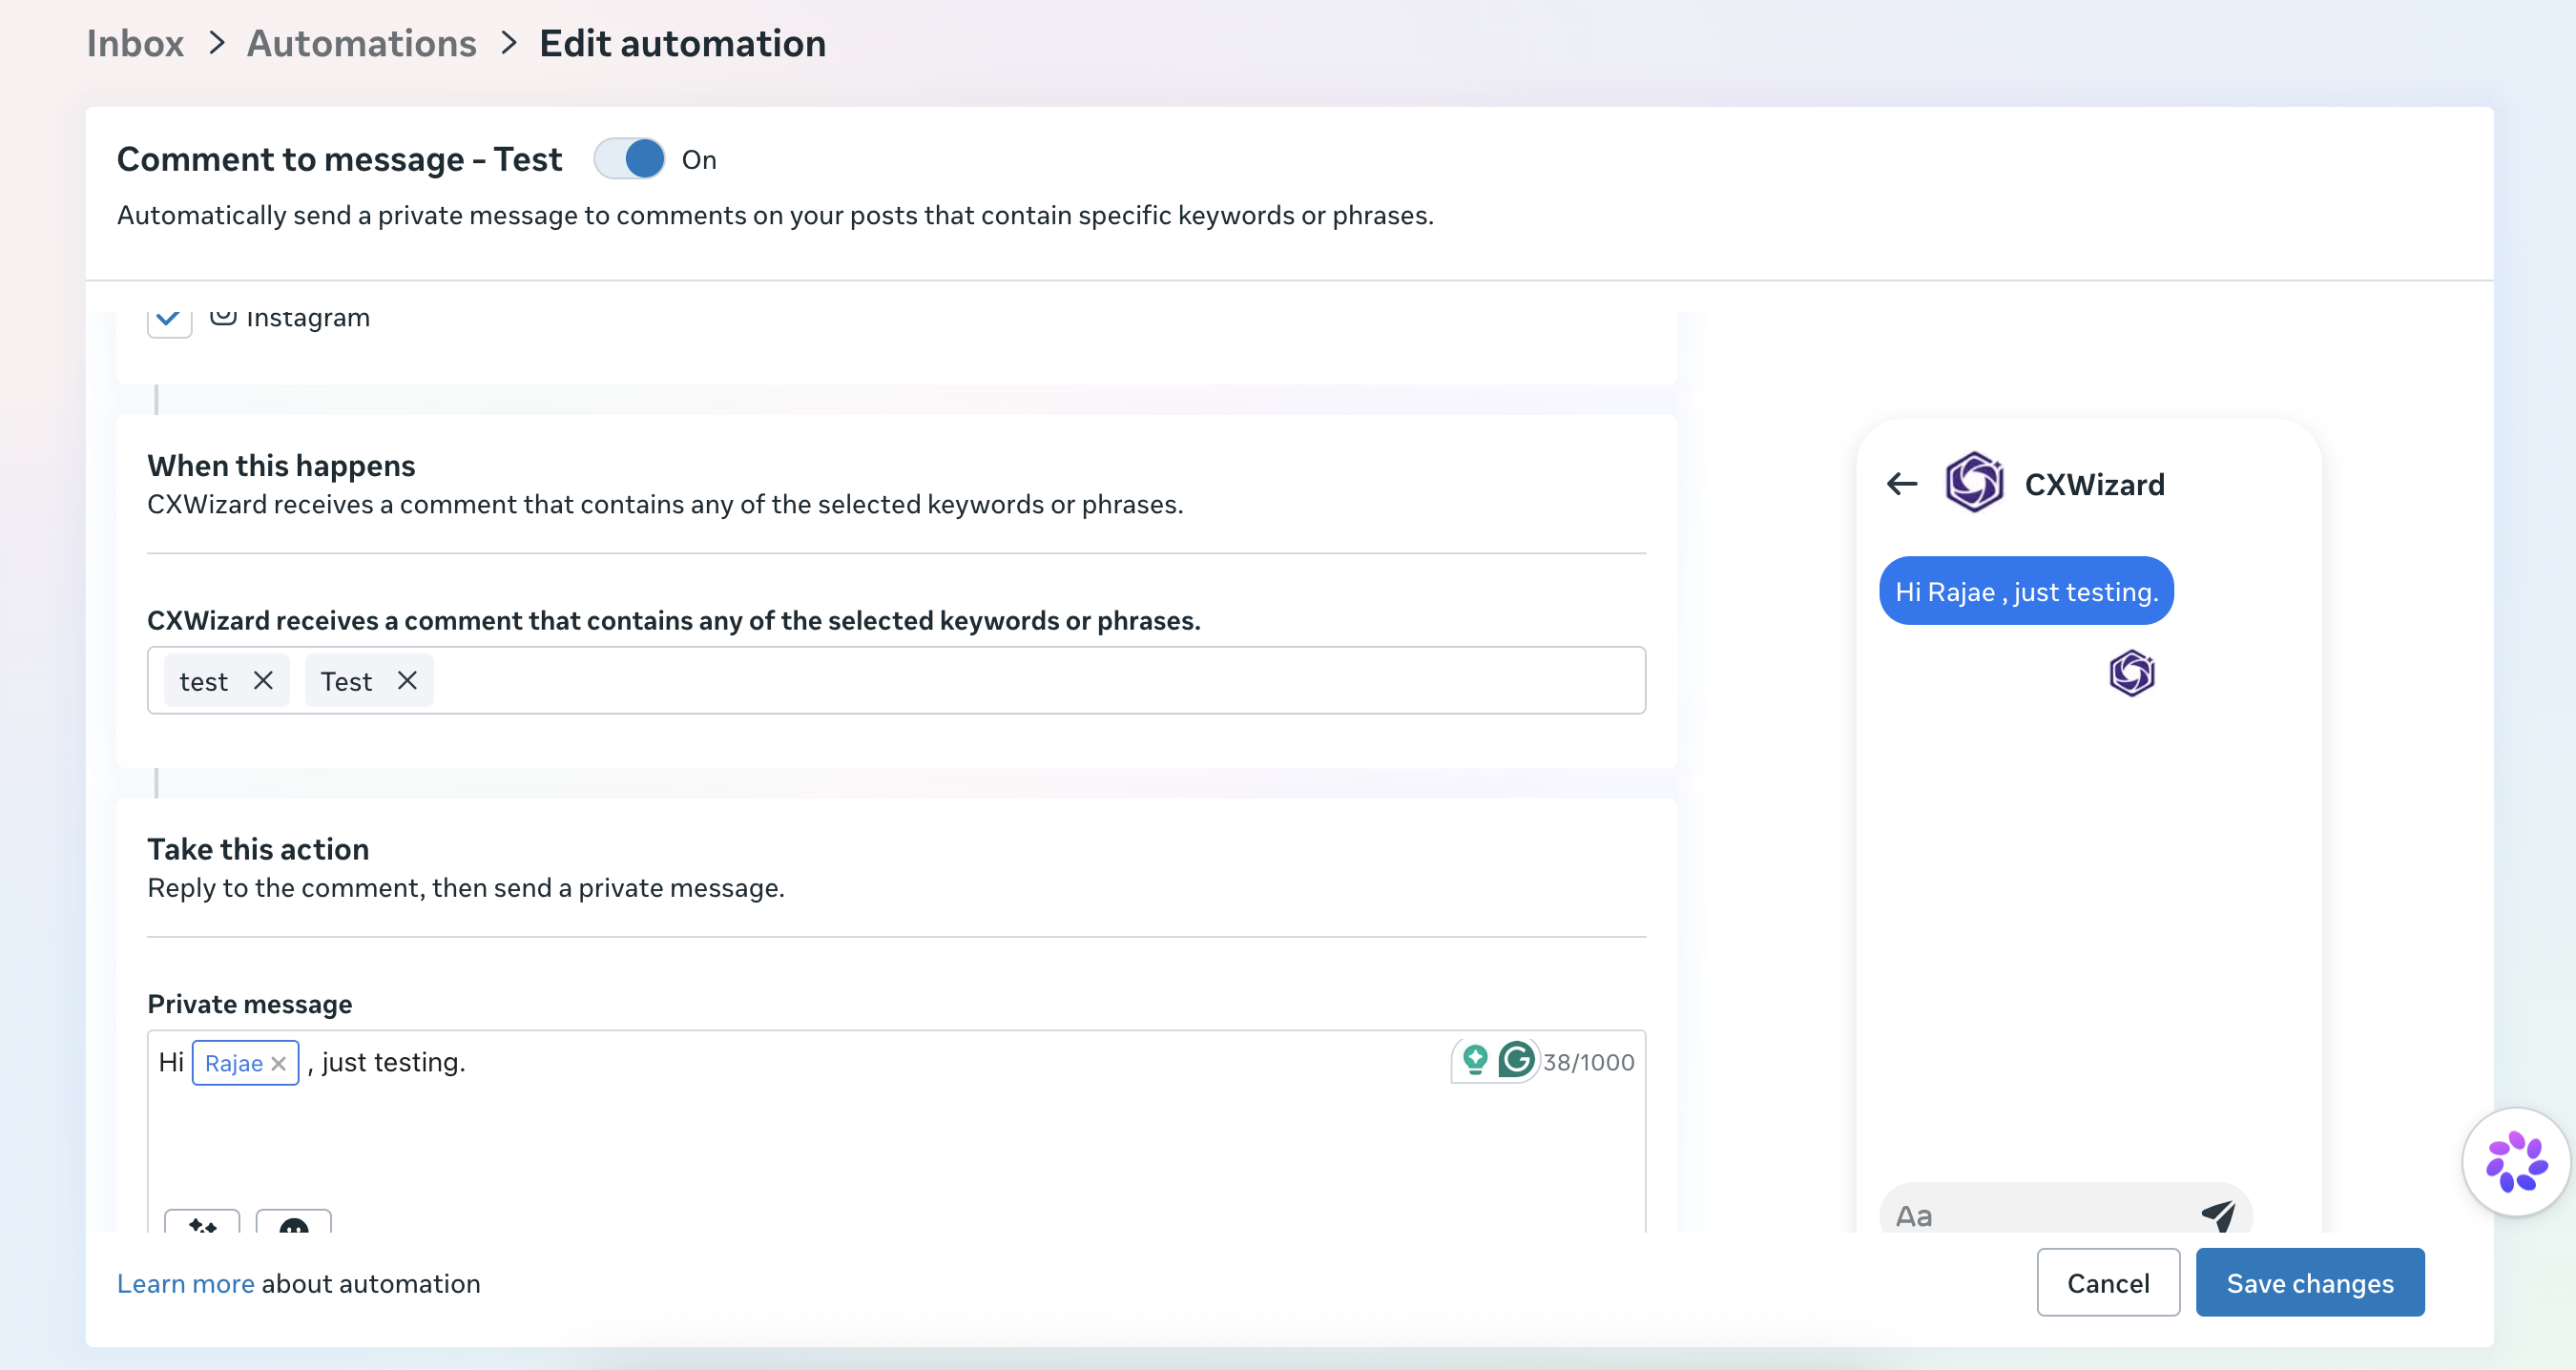
Task: Click the 'When this happens' heading
Action: [x=281, y=466]
